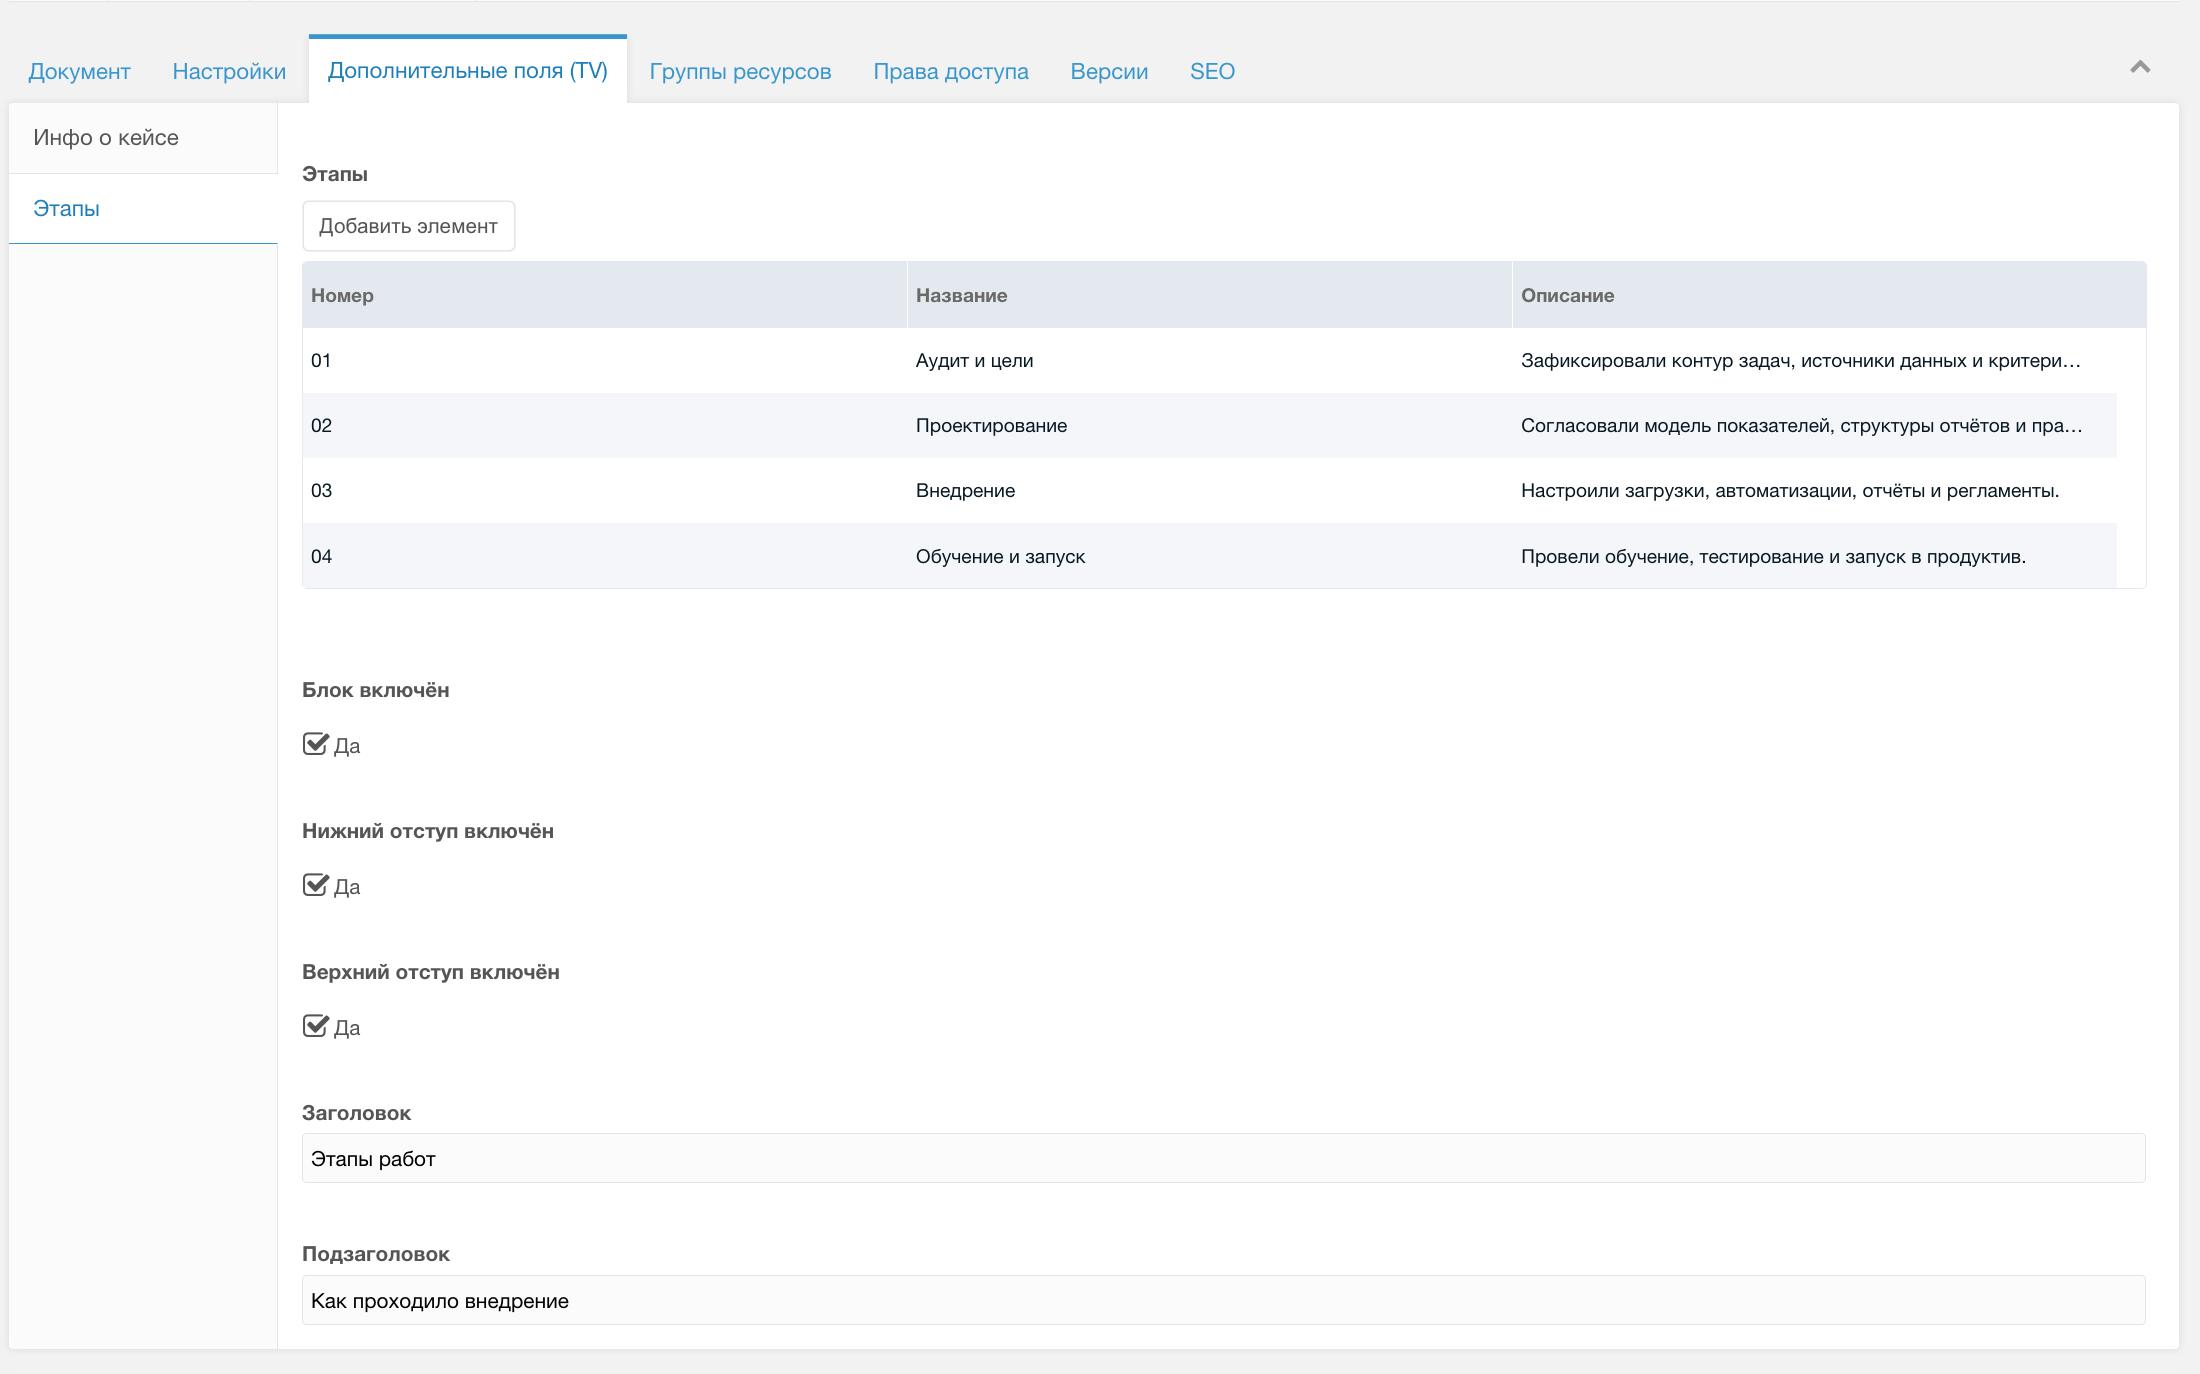
Task: Toggle the 'Блок включён' Да checkbox
Action: pos(316,744)
